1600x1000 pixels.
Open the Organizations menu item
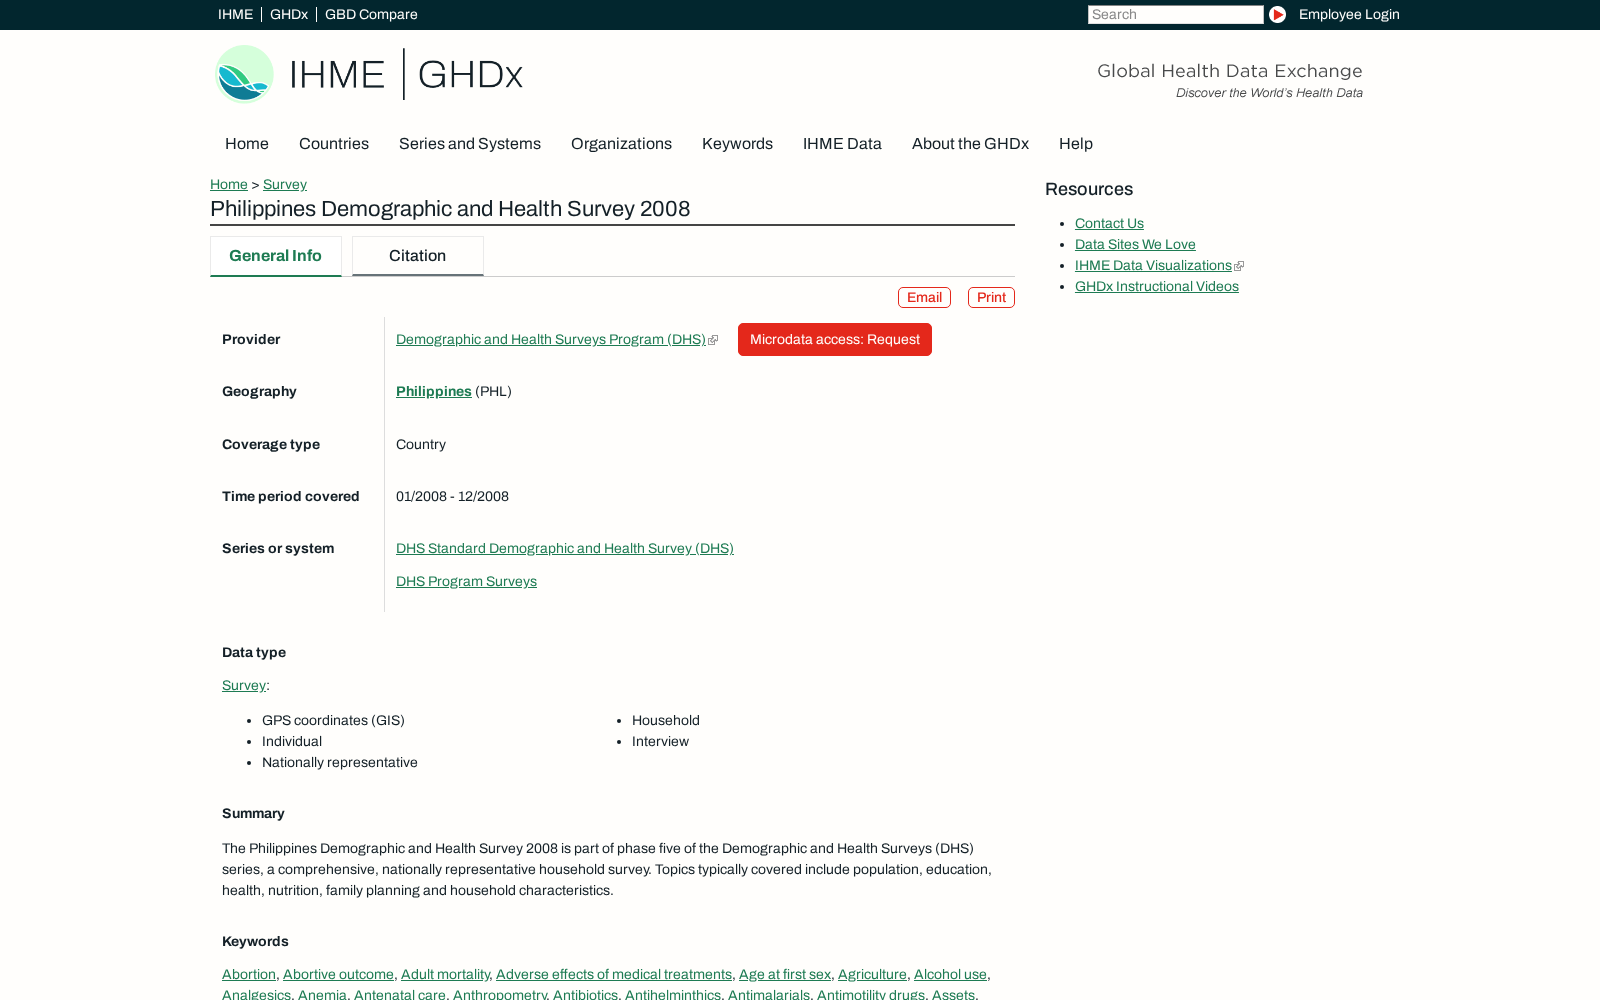coord(621,144)
